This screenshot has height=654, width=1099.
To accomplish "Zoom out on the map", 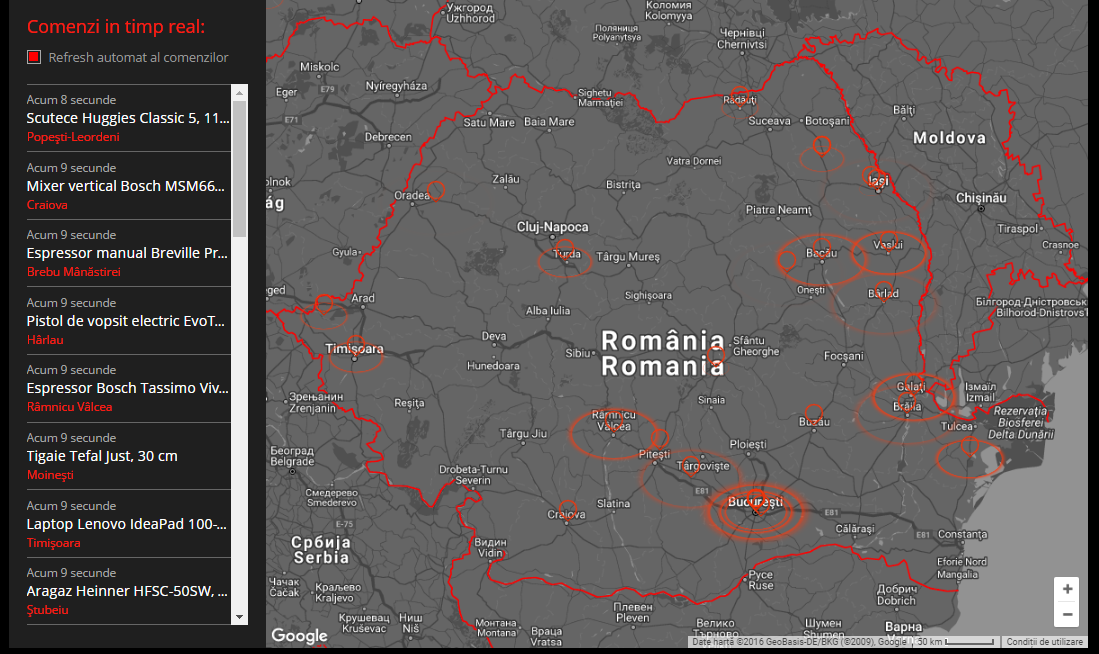I will (1067, 615).
